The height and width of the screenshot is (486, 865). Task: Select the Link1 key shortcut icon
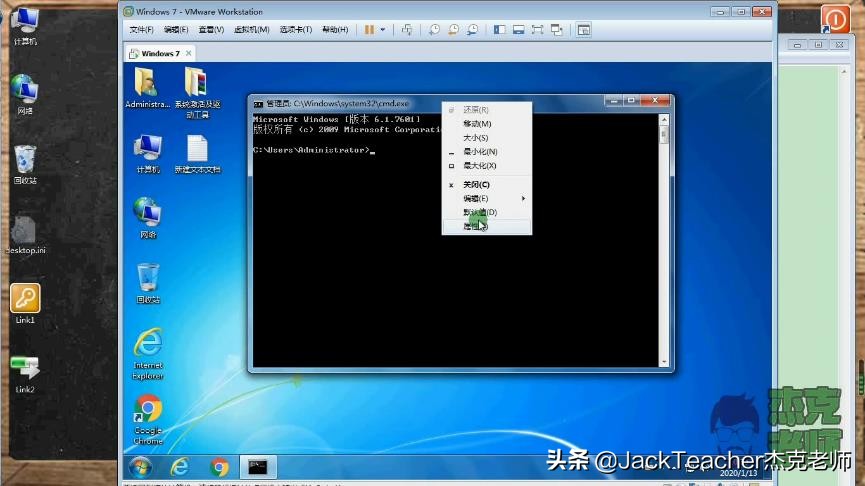[x=25, y=303]
